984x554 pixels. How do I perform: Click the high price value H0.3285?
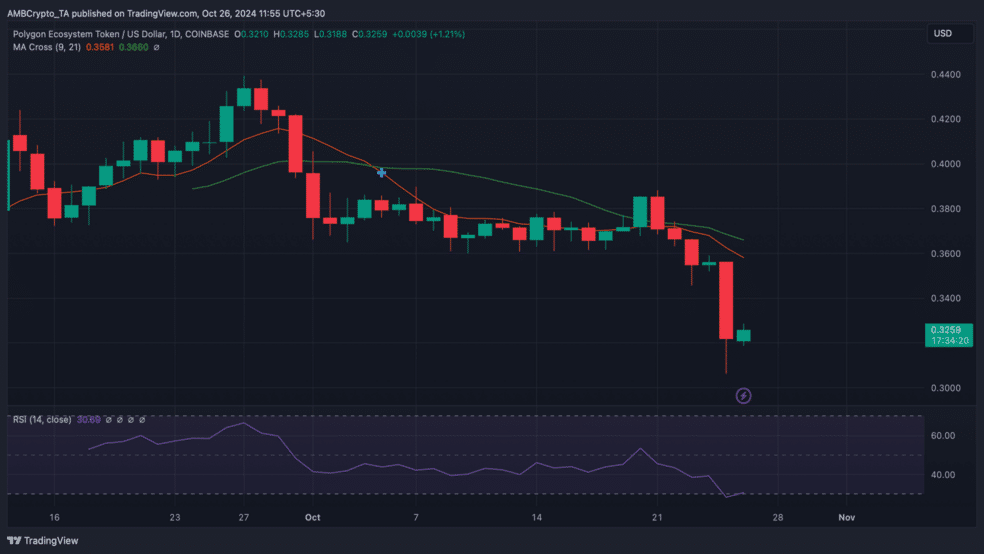[291, 35]
